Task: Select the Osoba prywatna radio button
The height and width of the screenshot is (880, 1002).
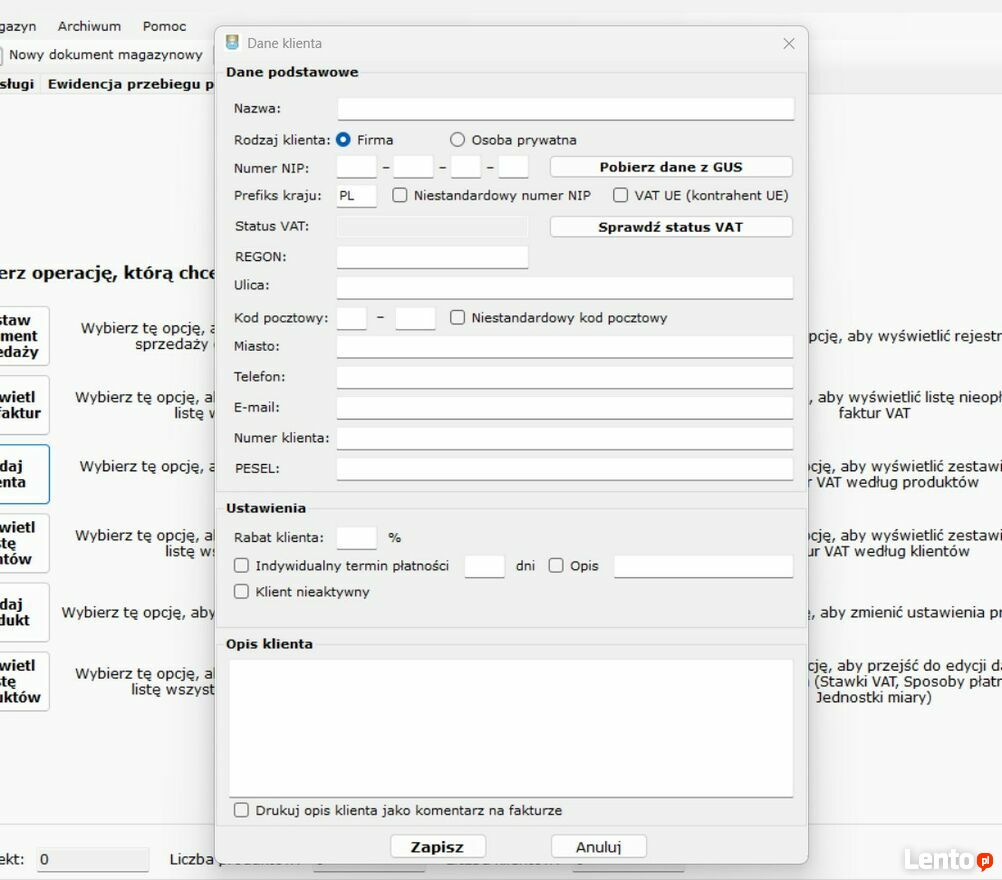Action: coord(458,140)
